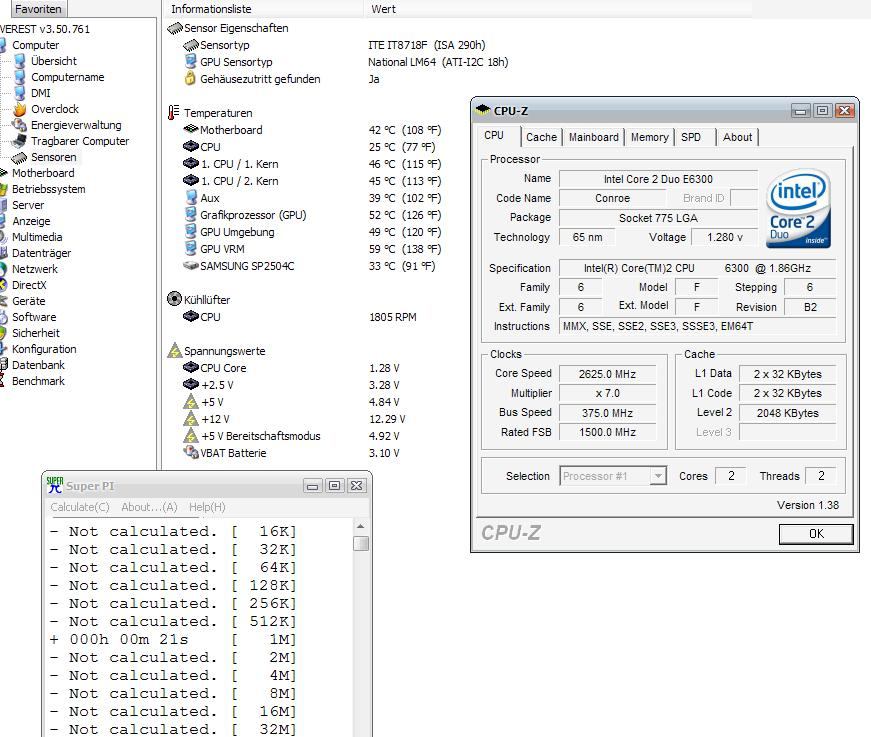Open Help(H) menu in Super PI

click(x=207, y=507)
